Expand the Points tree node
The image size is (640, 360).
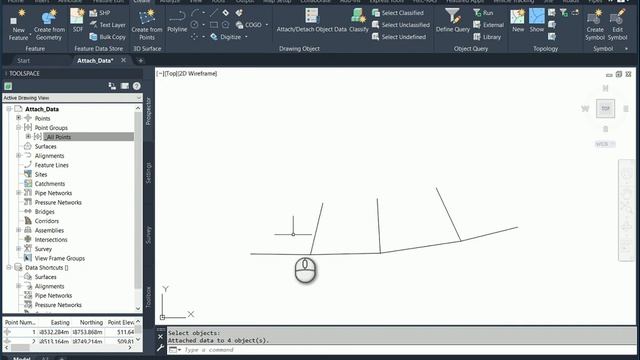point(19,118)
